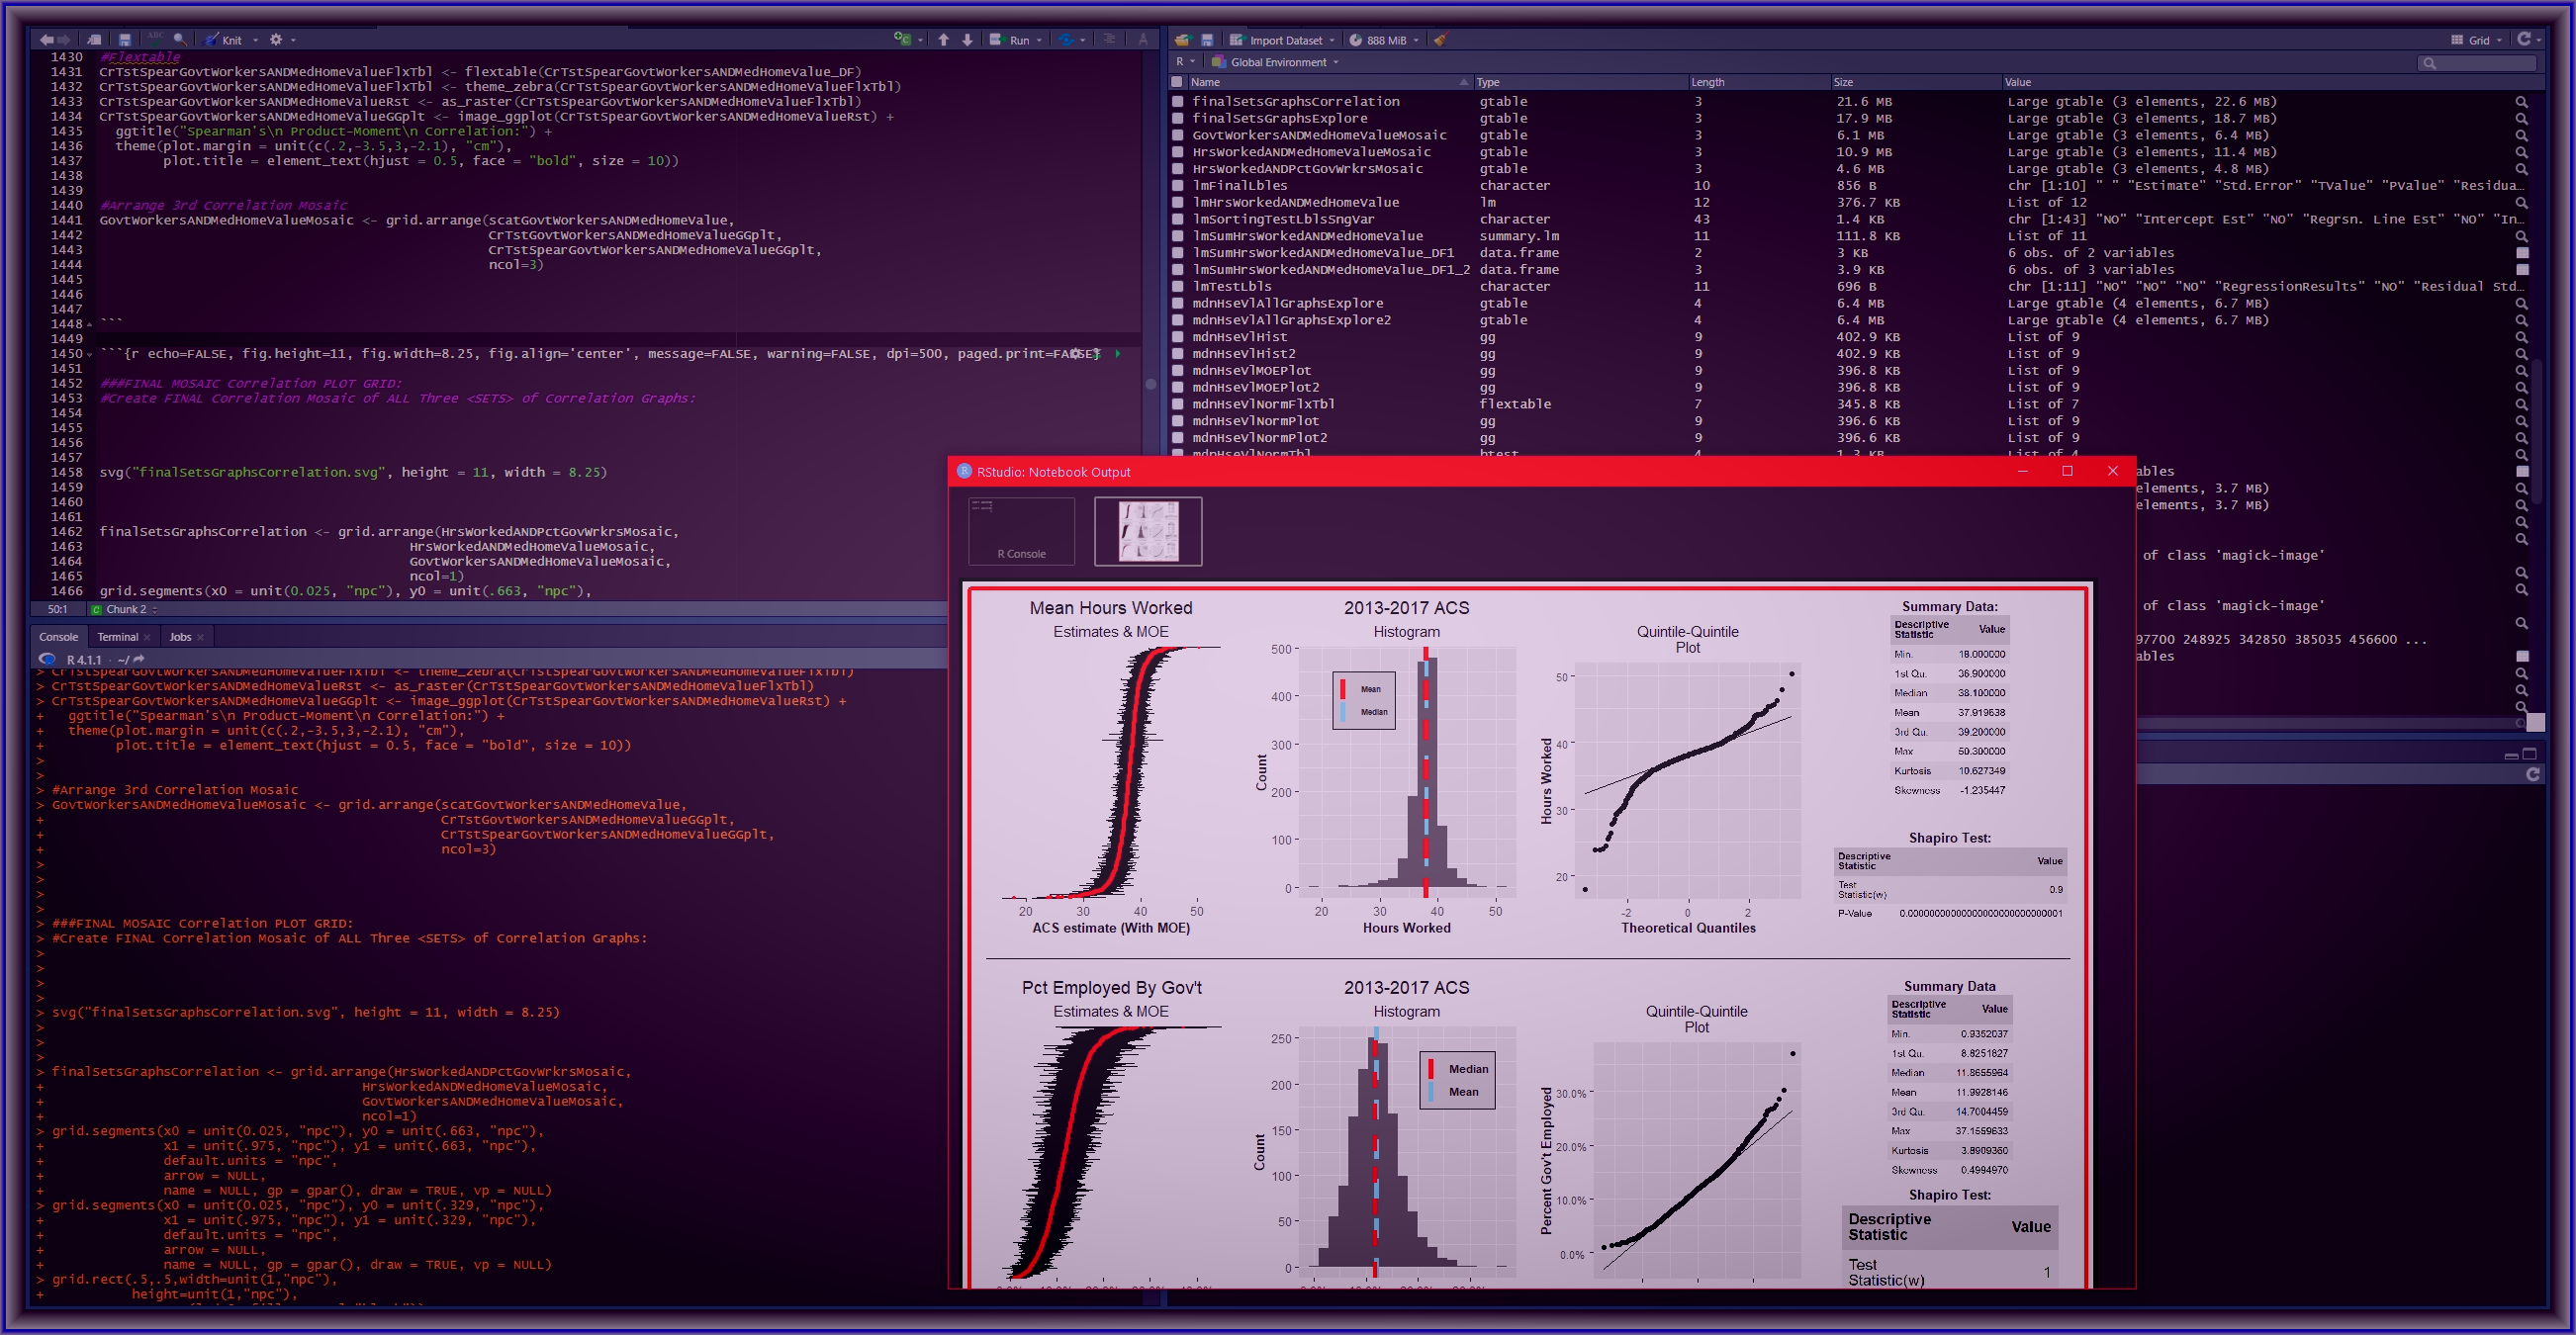2576x1335 pixels.
Task: Open find/replace magnifier in editor toolbar
Action: (x=180, y=40)
